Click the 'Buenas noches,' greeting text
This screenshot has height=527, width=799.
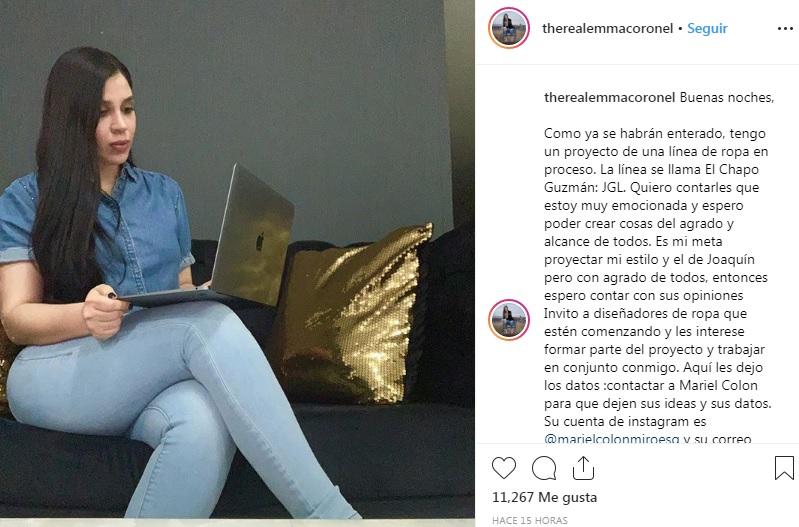pyautogui.click(x=727, y=97)
